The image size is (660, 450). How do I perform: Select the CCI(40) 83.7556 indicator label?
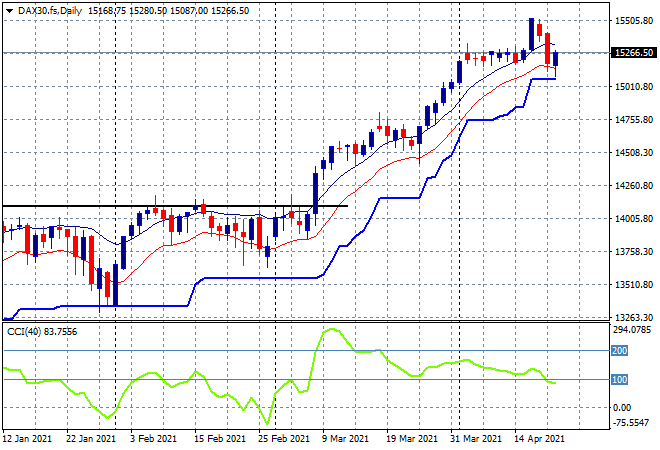pos(42,332)
